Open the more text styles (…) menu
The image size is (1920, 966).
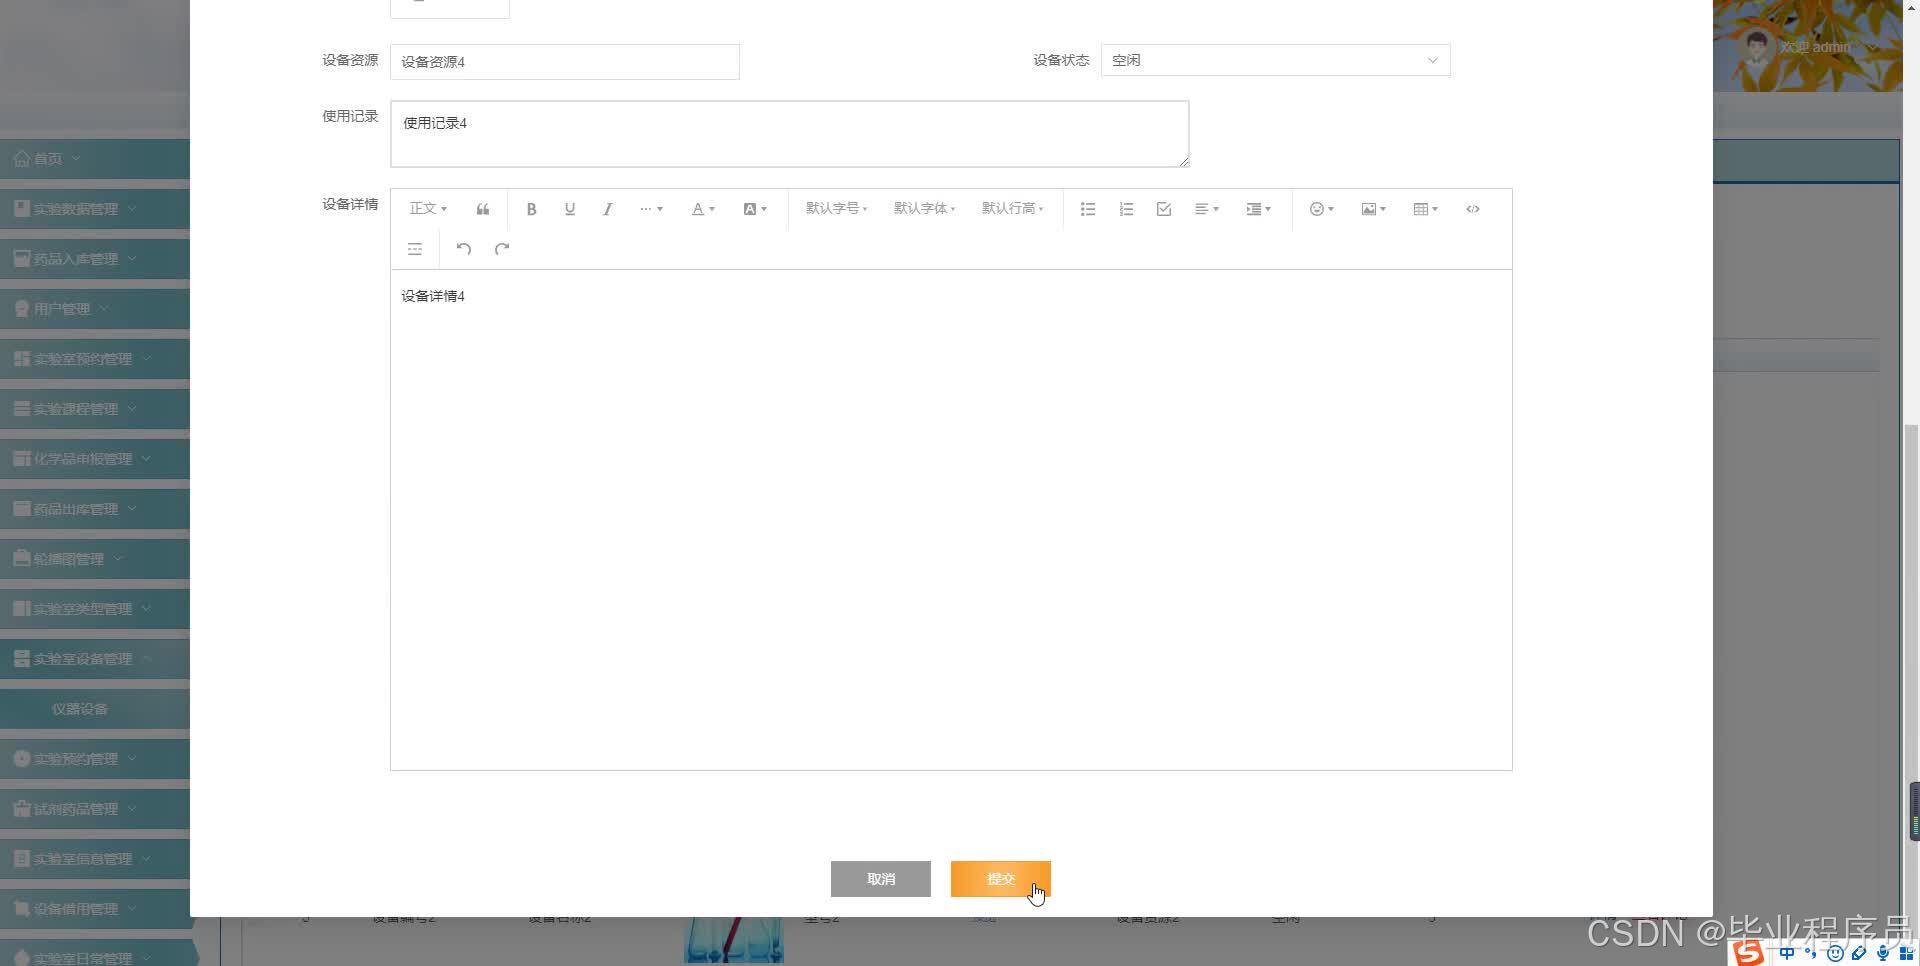pos(651,209)
